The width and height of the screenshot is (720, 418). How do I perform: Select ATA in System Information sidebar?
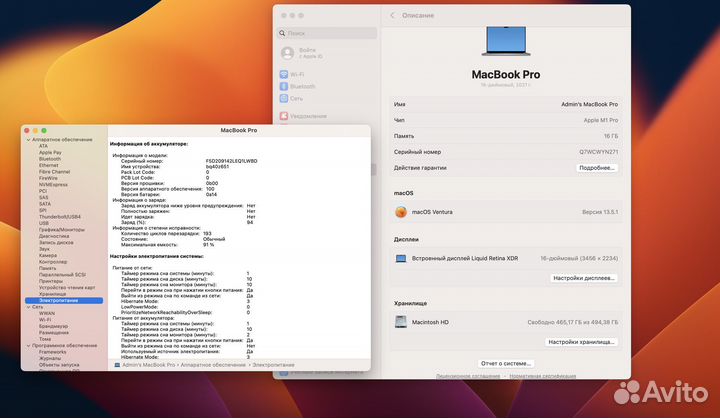point(43,146)
